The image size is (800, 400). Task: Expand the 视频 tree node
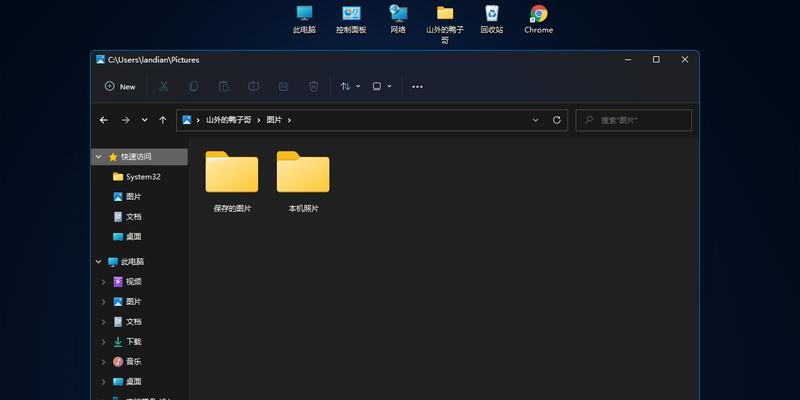click(x=104, y=282)
